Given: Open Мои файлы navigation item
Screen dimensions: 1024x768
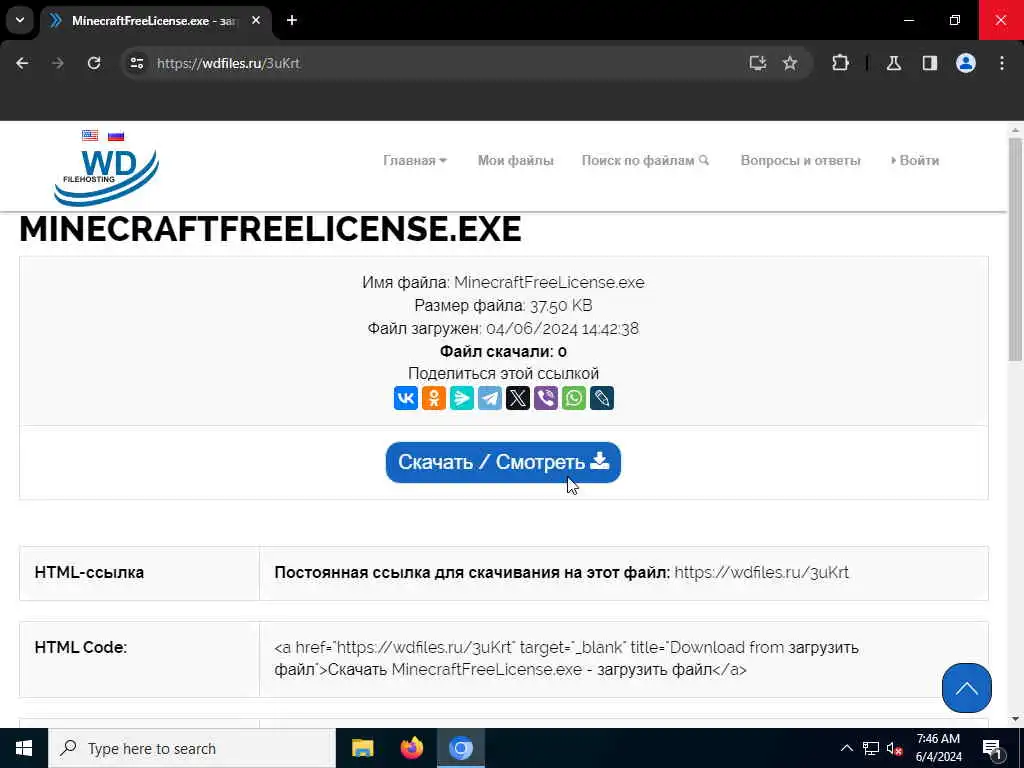Looking at the screenshot, I should pos(515,161).
